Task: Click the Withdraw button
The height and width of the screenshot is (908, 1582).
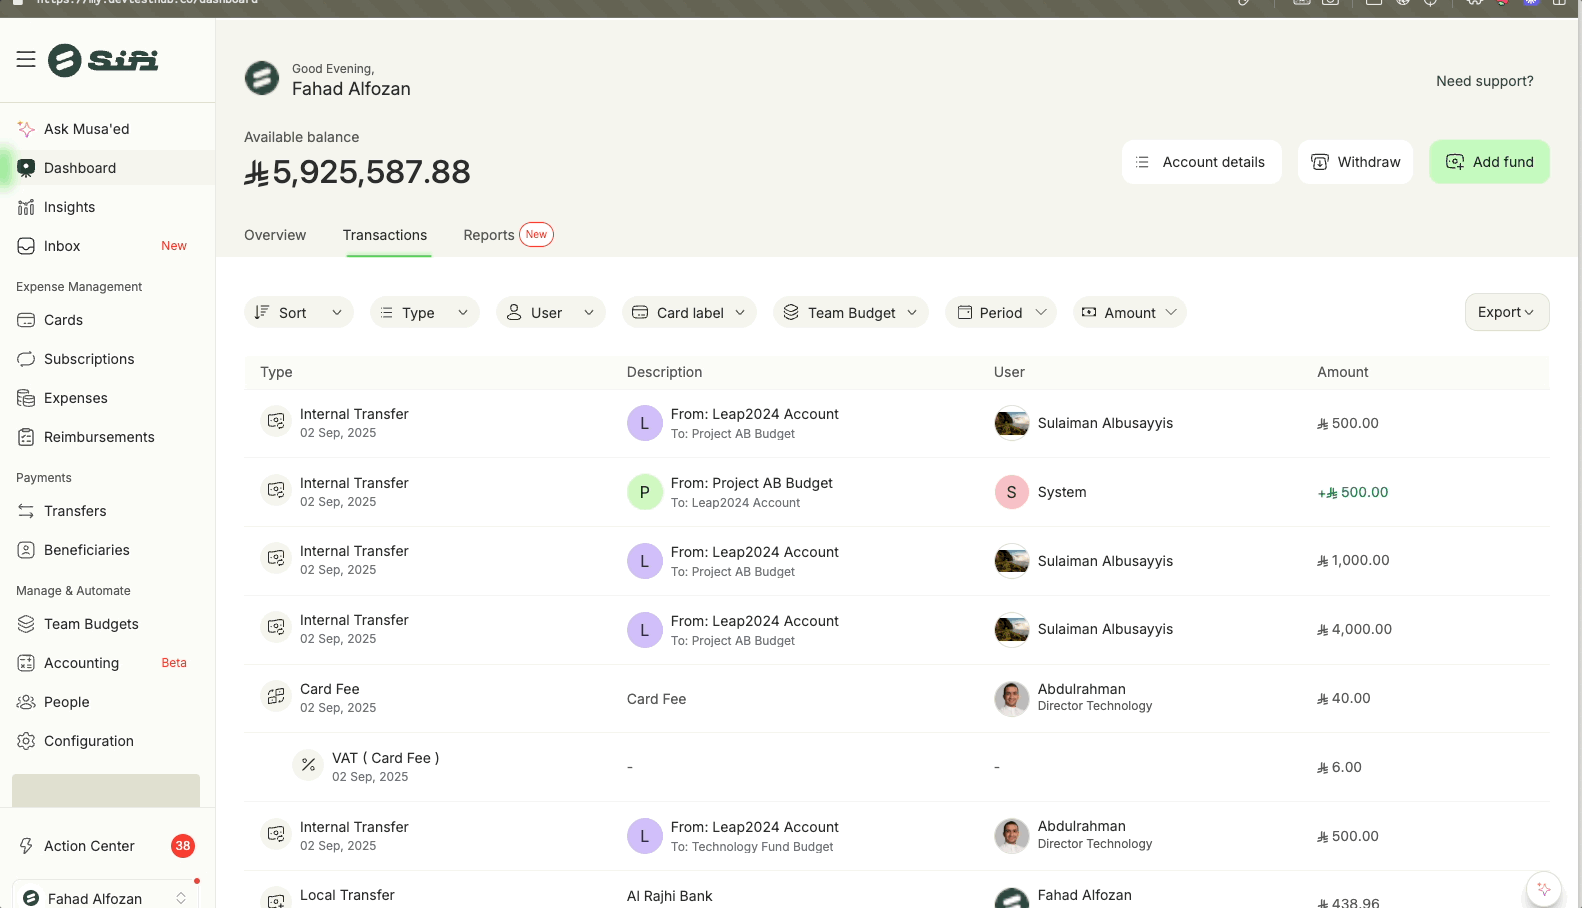Action: [x=1355, y=162]
